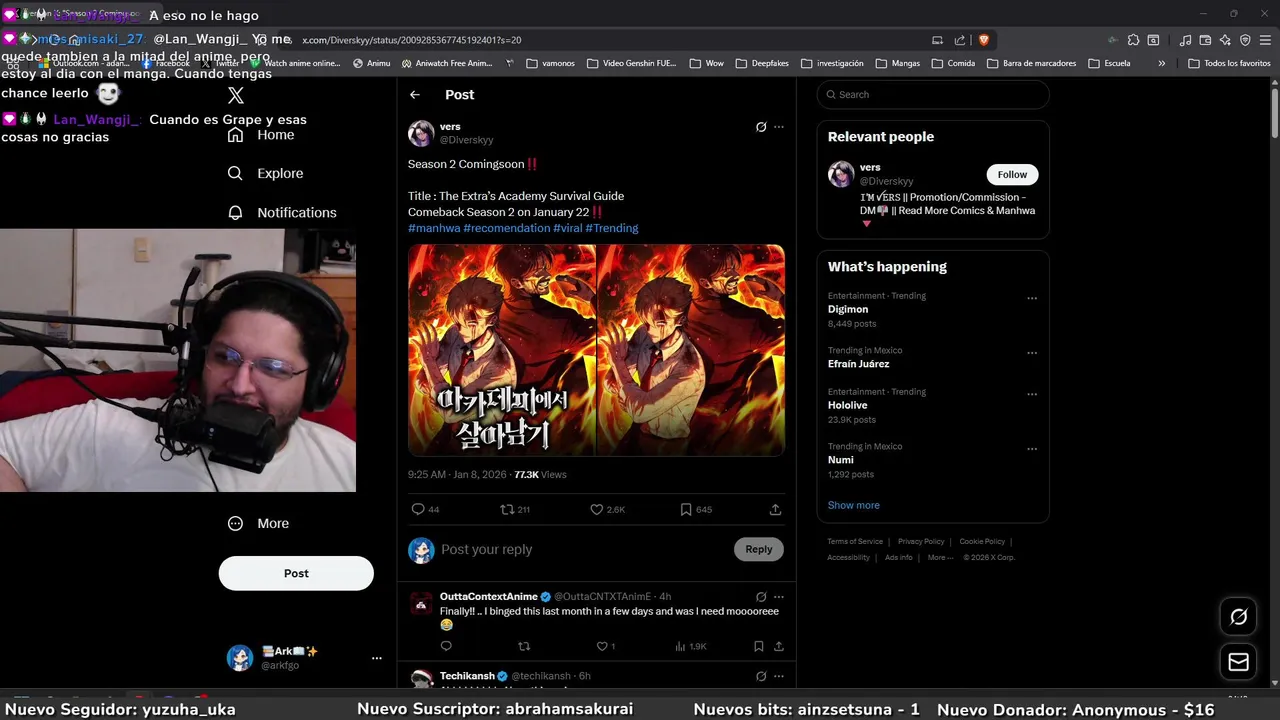Click Brave Shields lion icon in address bar

(x=984, y=40)
